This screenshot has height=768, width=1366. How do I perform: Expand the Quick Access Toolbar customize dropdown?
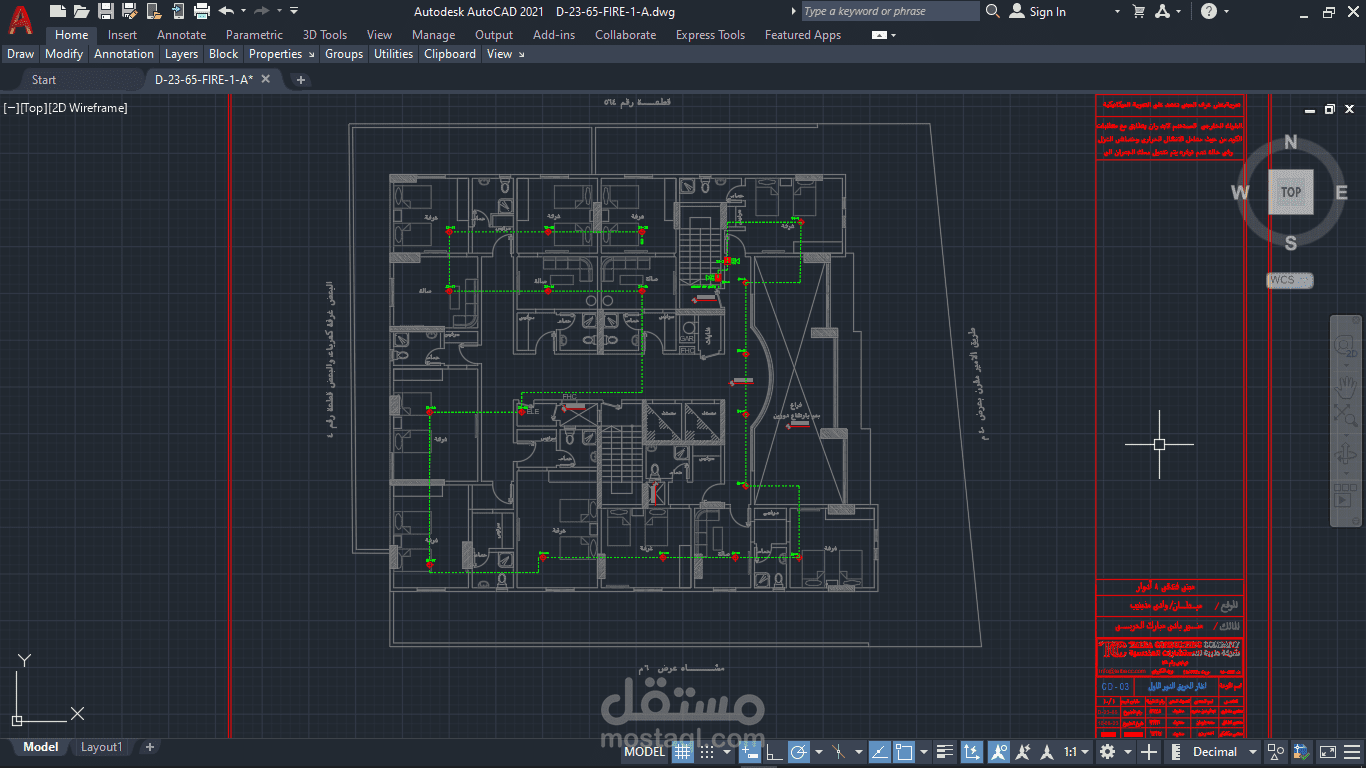[x=294, y=11]
